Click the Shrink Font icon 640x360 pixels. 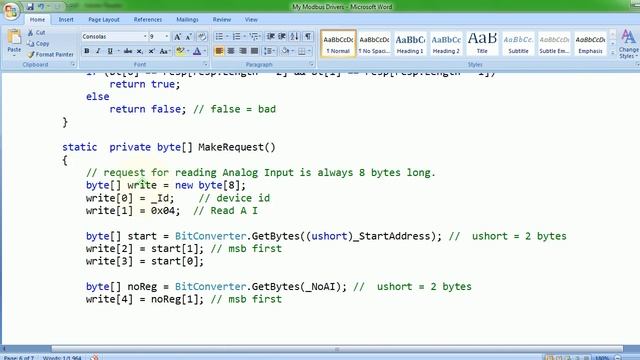189,37
